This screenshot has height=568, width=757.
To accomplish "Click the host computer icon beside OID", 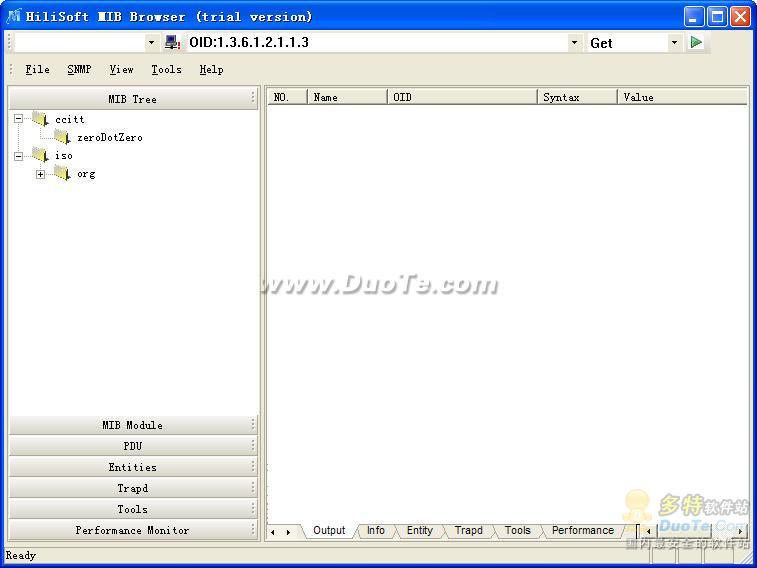I will 172,42.
